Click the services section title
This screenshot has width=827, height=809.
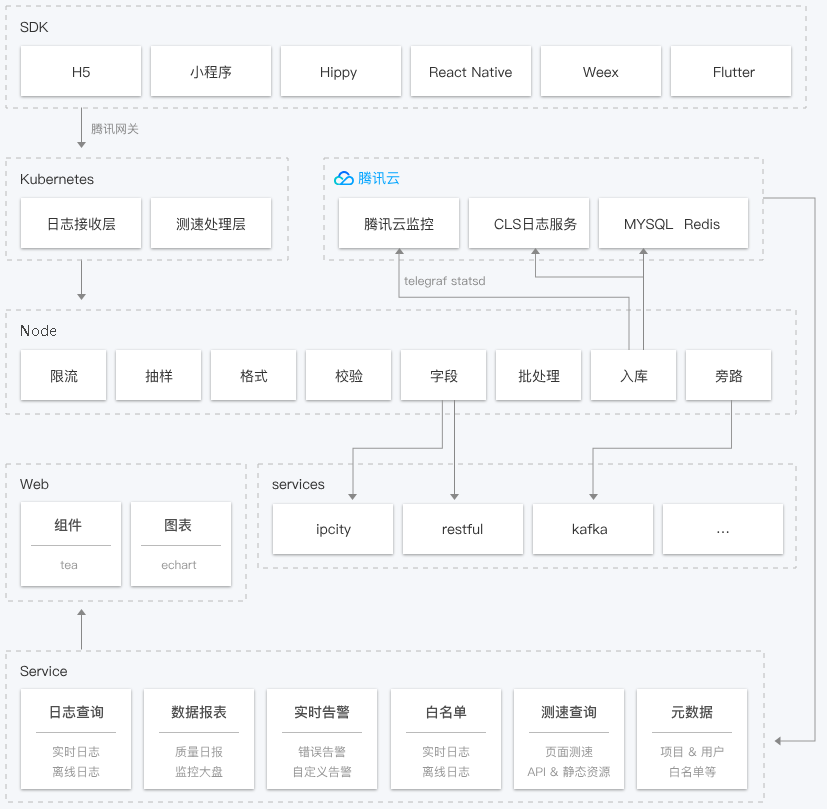click(298, 484)
